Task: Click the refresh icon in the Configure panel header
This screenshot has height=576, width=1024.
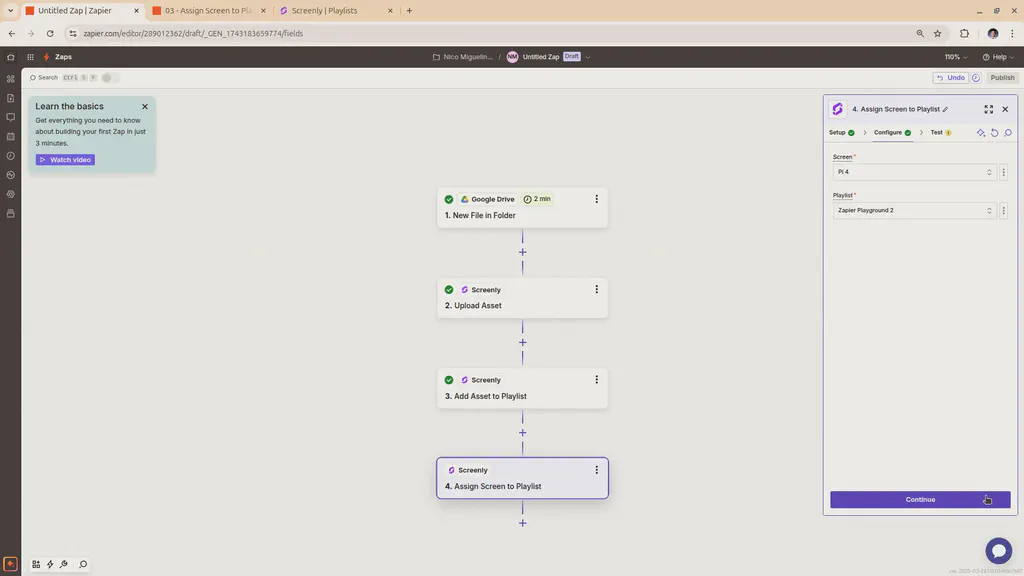Action: coord(994,132)
